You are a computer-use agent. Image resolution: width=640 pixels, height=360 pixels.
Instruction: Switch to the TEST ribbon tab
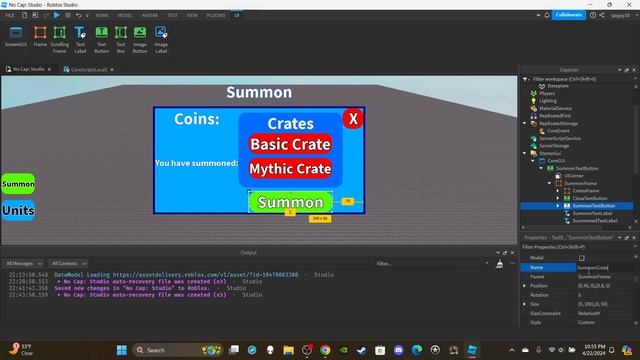[x=172, y=15]
